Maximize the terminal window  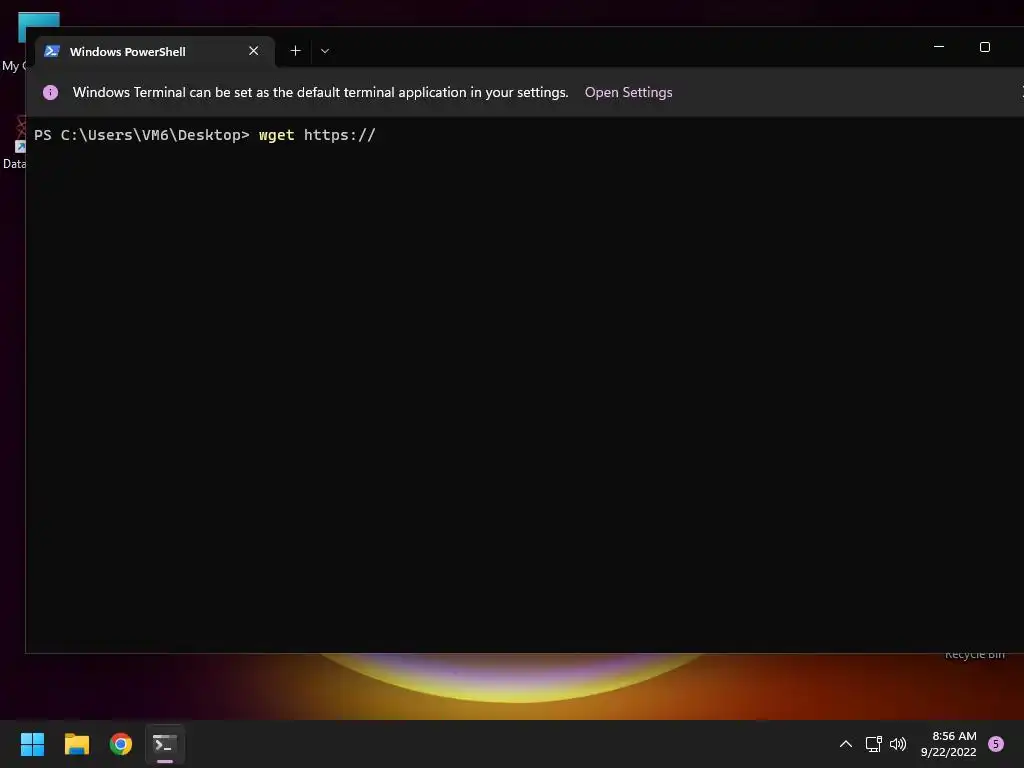click(x=984, y=47)
